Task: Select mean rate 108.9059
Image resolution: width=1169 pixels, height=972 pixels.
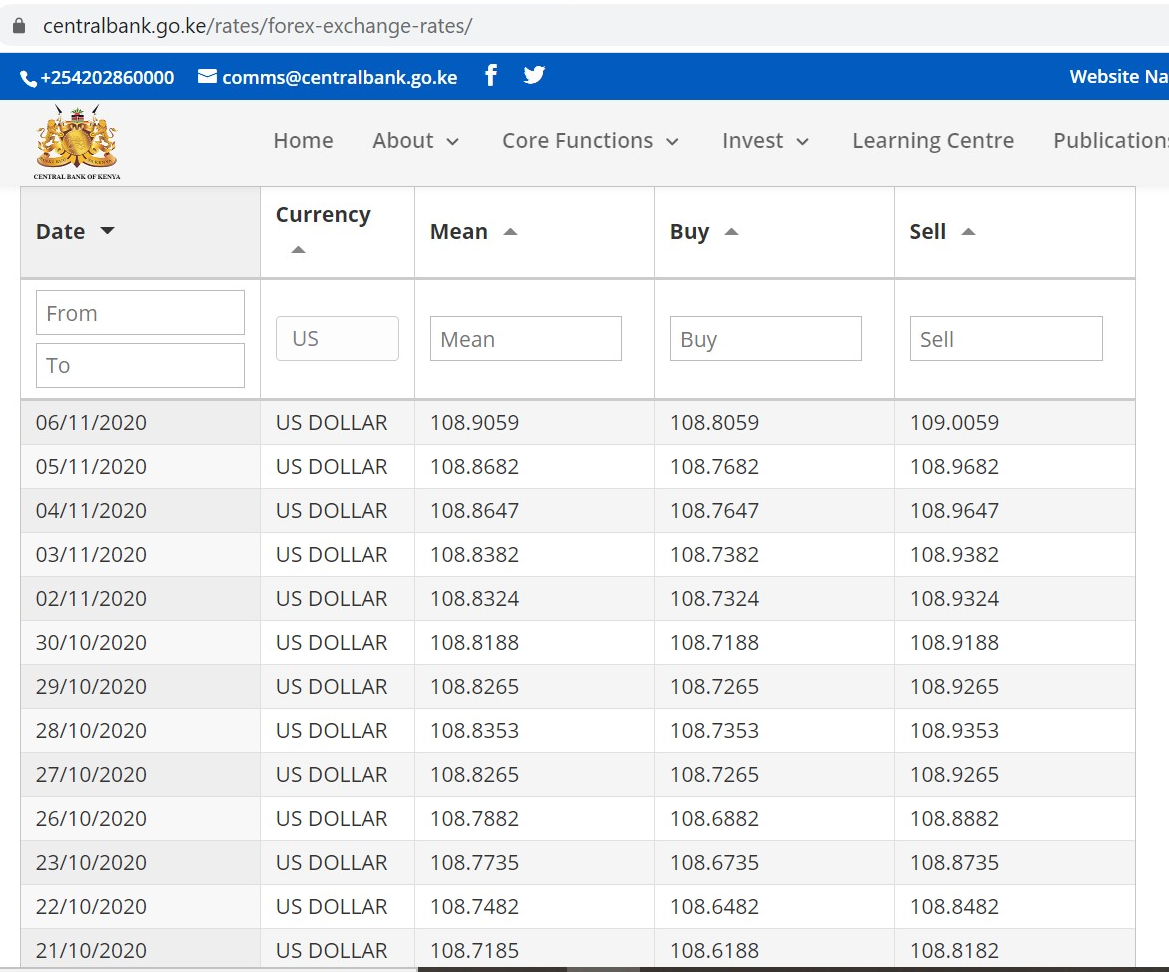Action: [x=474, y=423]
